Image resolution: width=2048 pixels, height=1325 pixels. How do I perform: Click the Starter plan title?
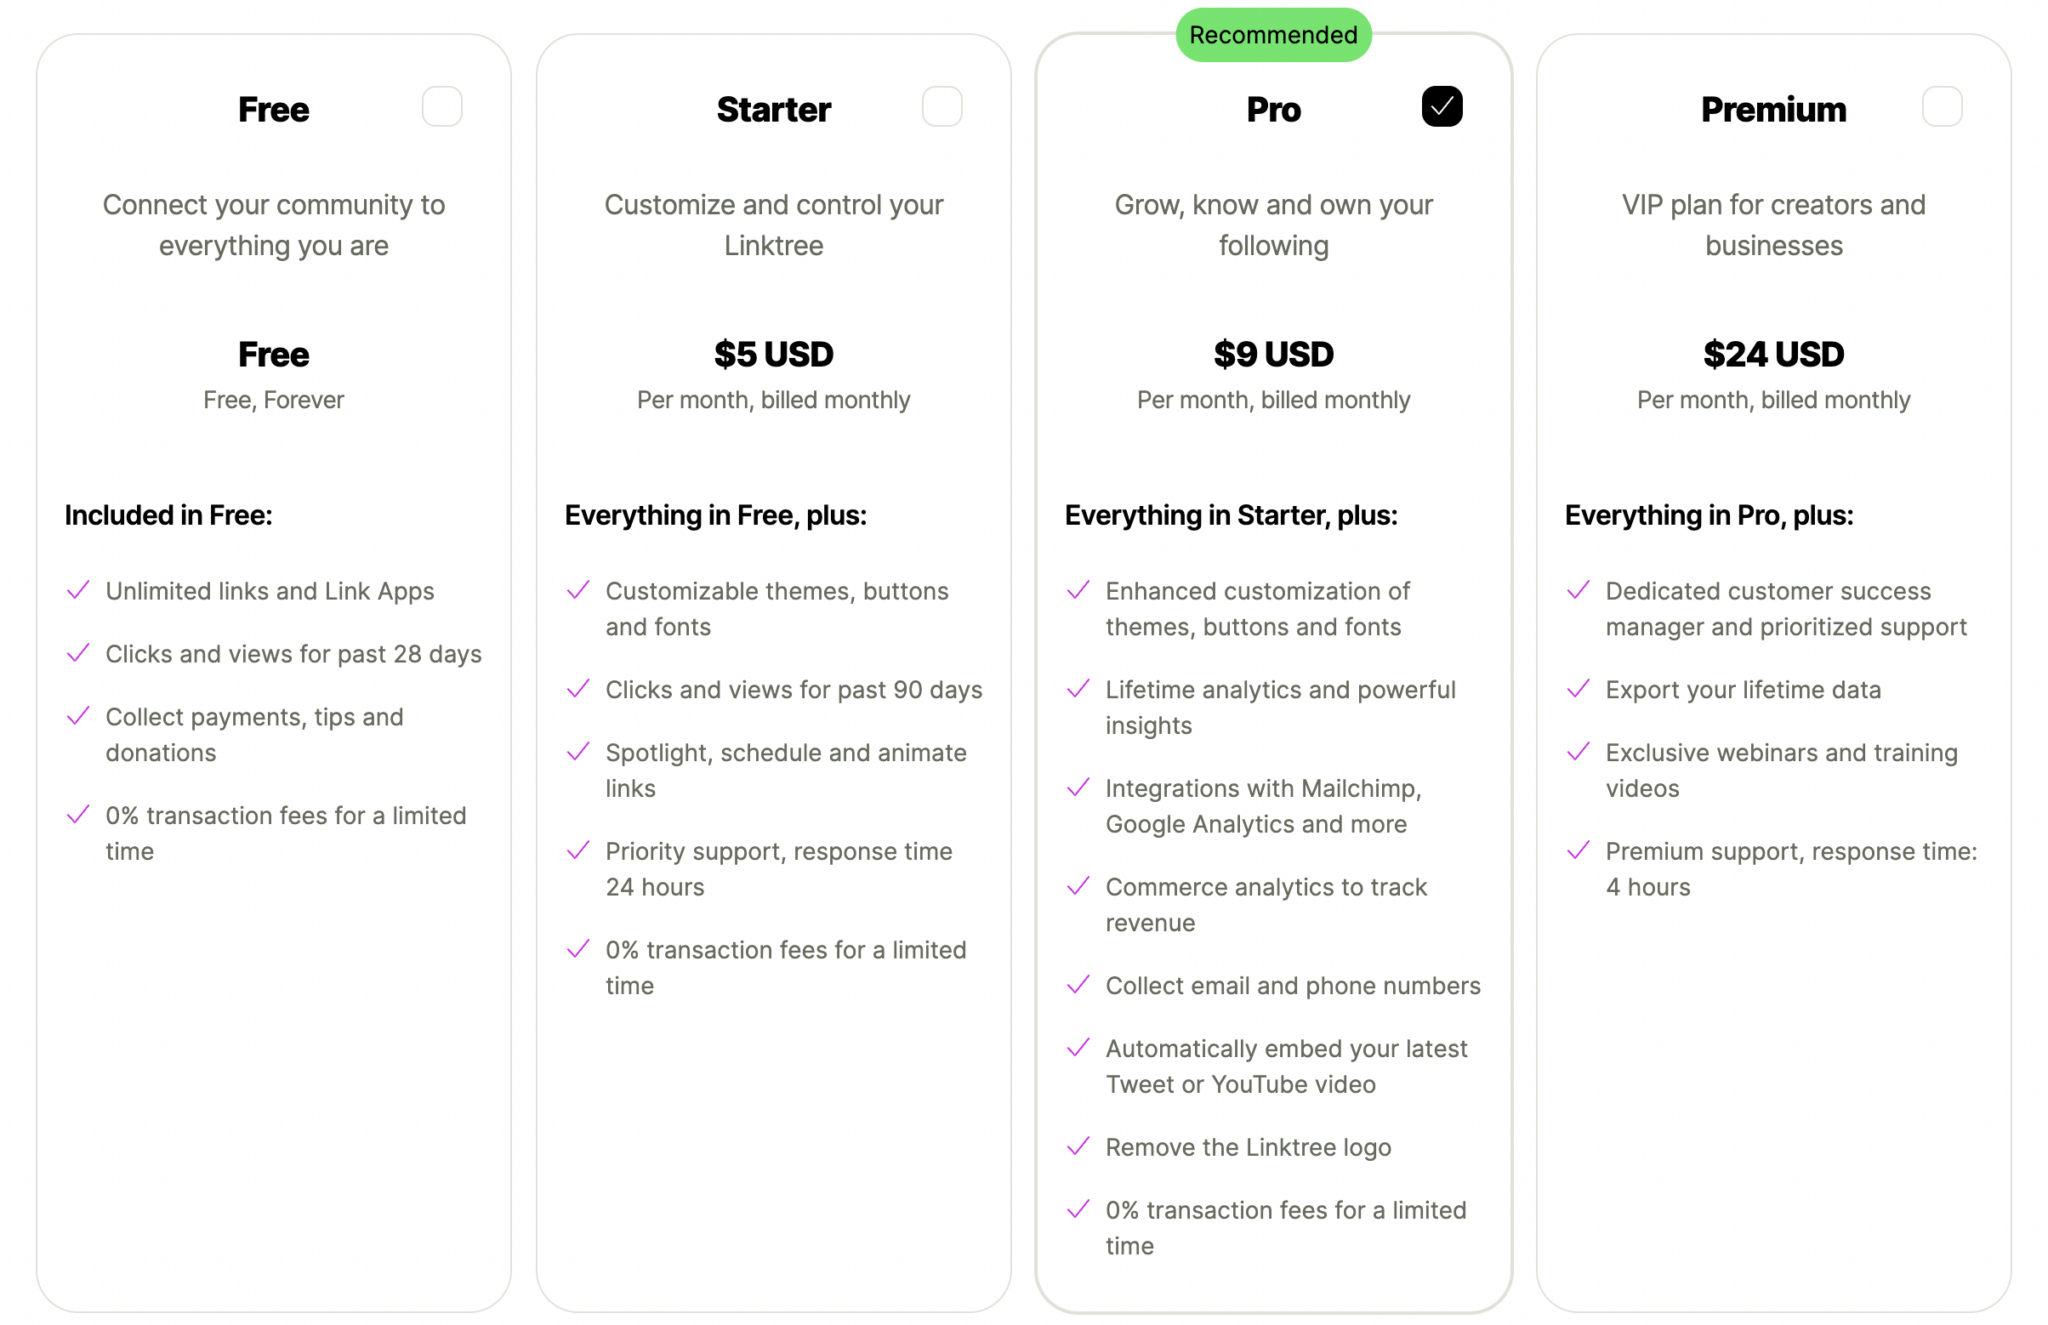773,109
